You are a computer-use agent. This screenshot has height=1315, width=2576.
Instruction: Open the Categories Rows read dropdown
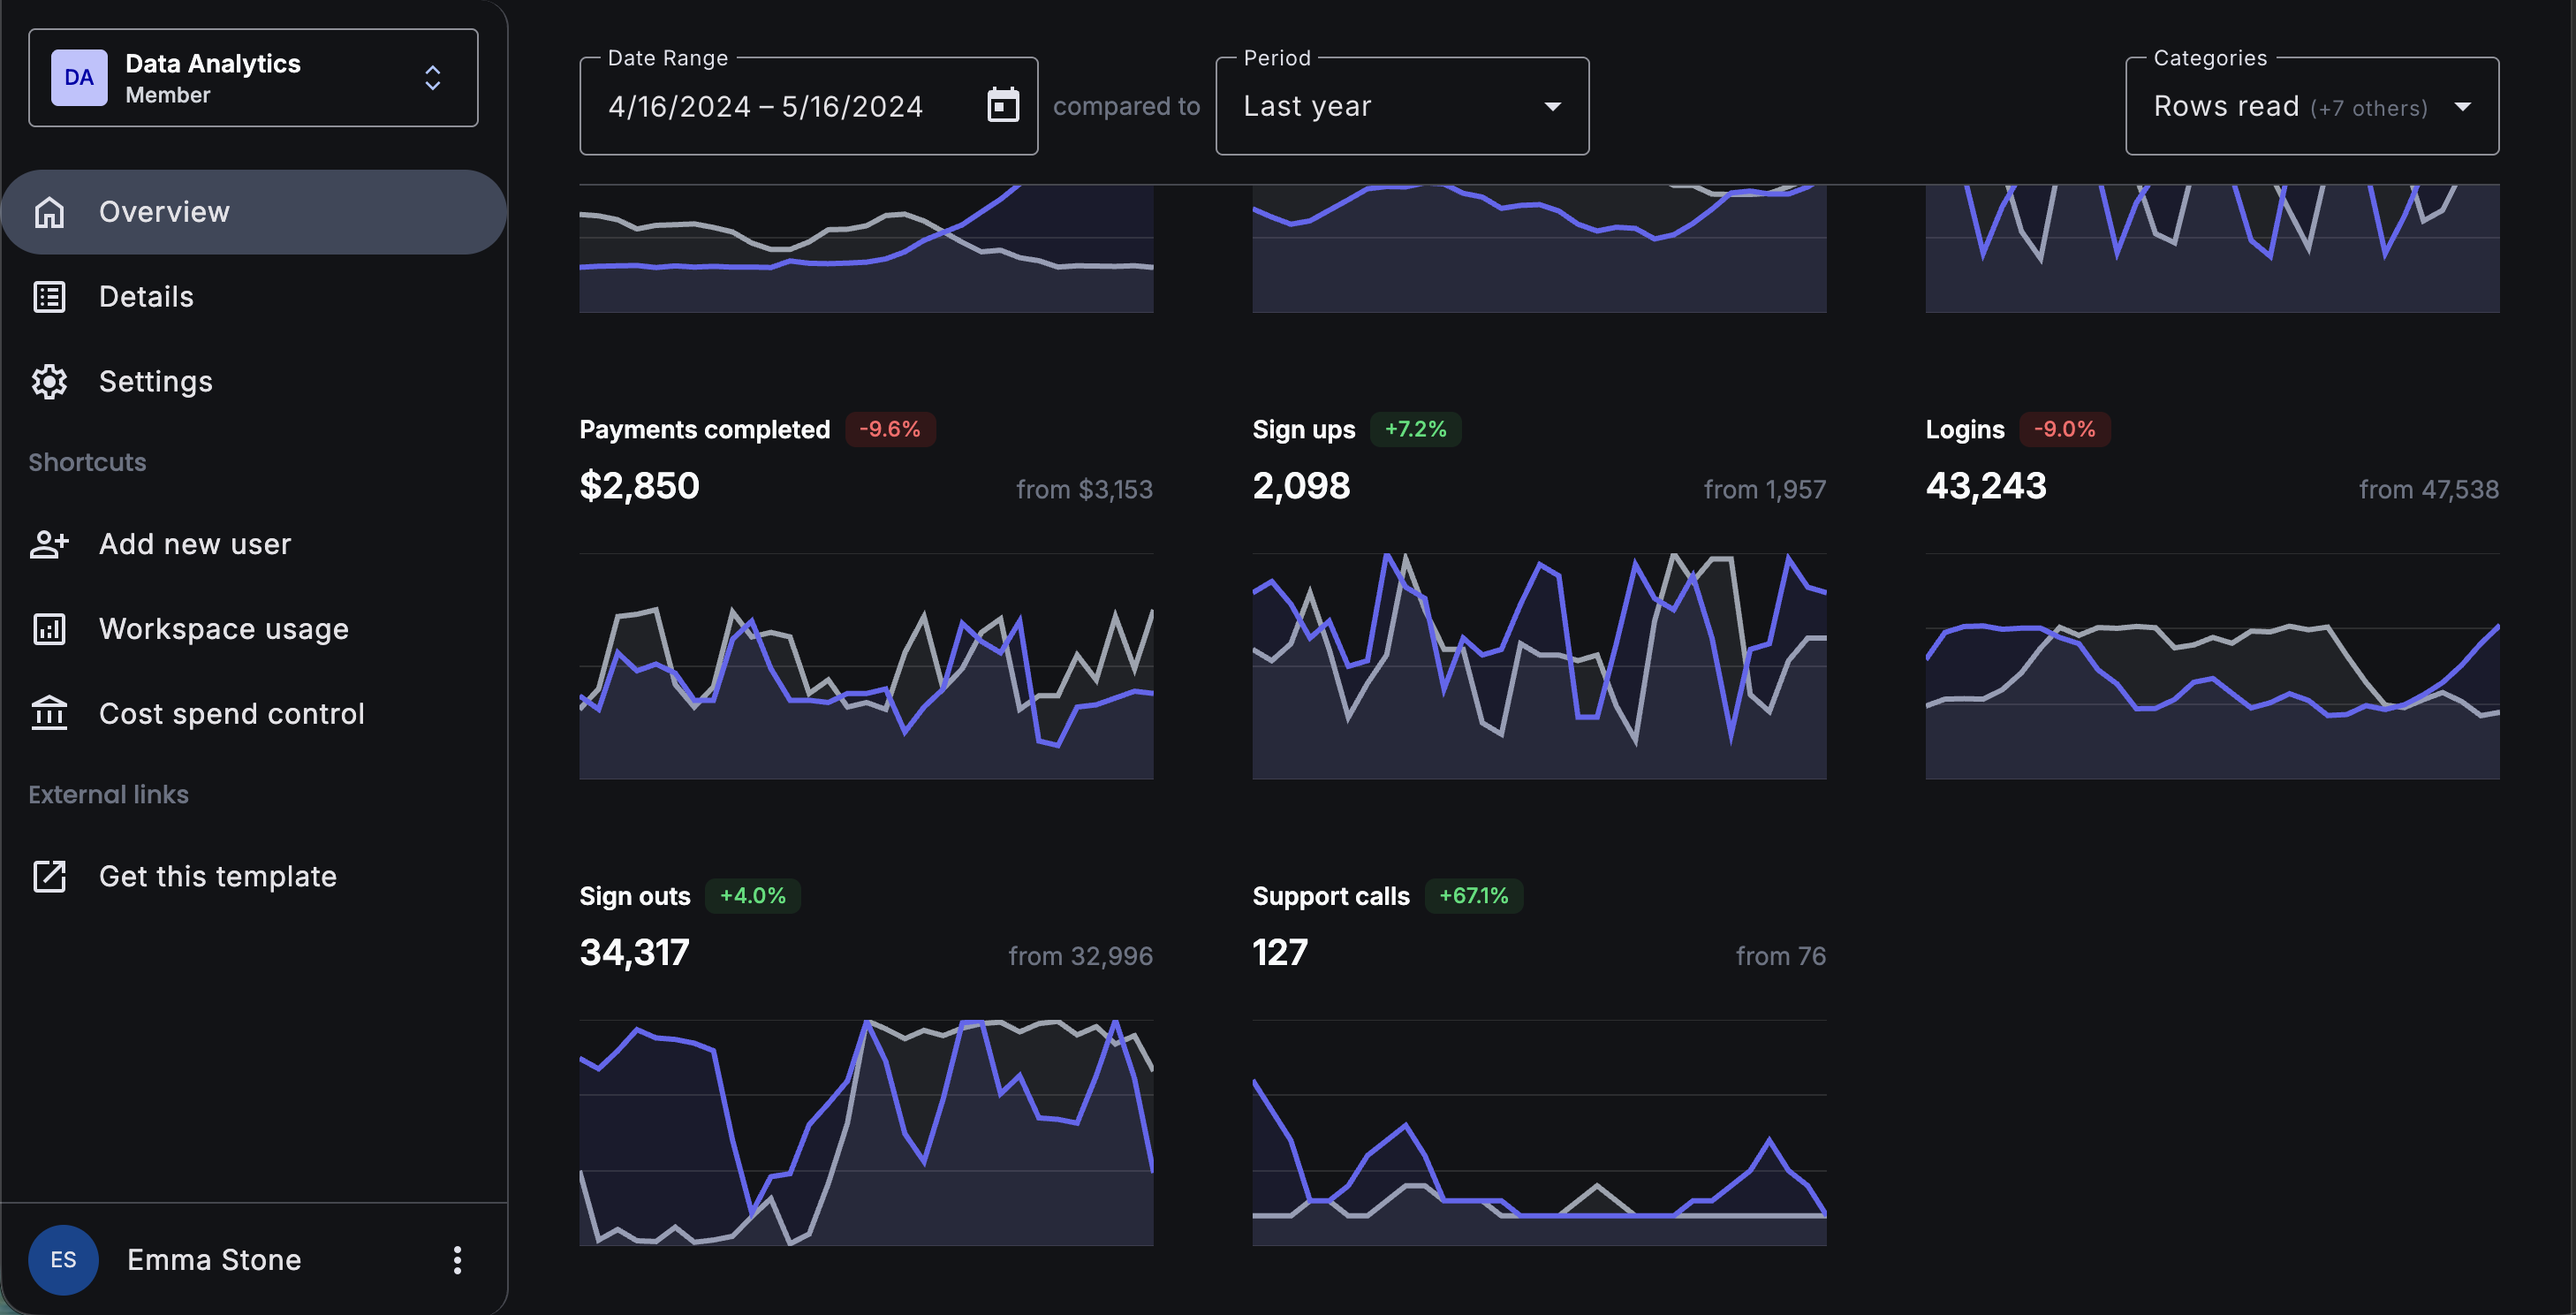pyautogui.click(x=2311, y=106)
